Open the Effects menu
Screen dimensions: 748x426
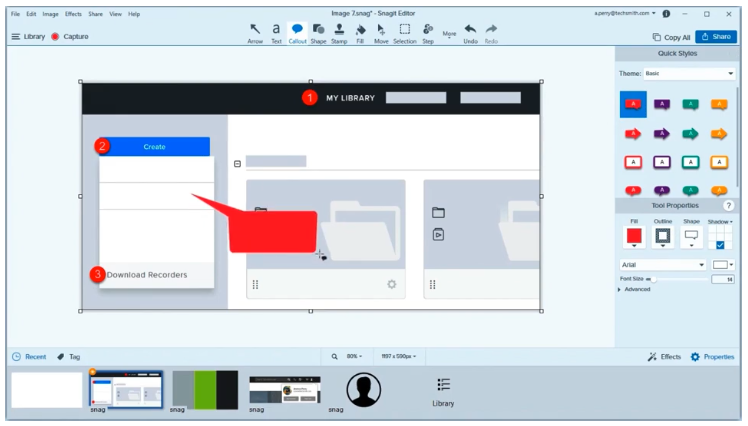tap(73, 14)
